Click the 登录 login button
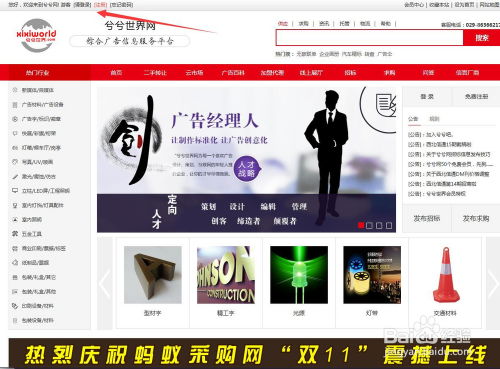 pyautogui.click(x=427, y=97)
